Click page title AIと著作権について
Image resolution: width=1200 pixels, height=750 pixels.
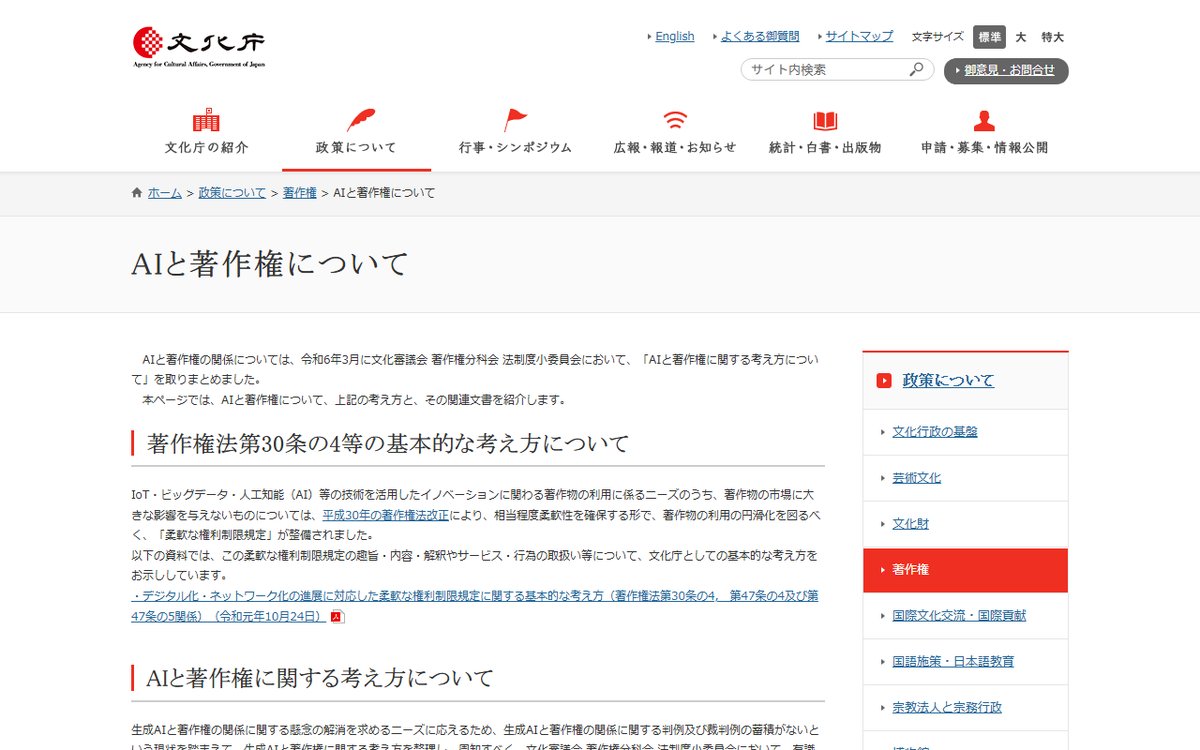[x=271, y=264]
